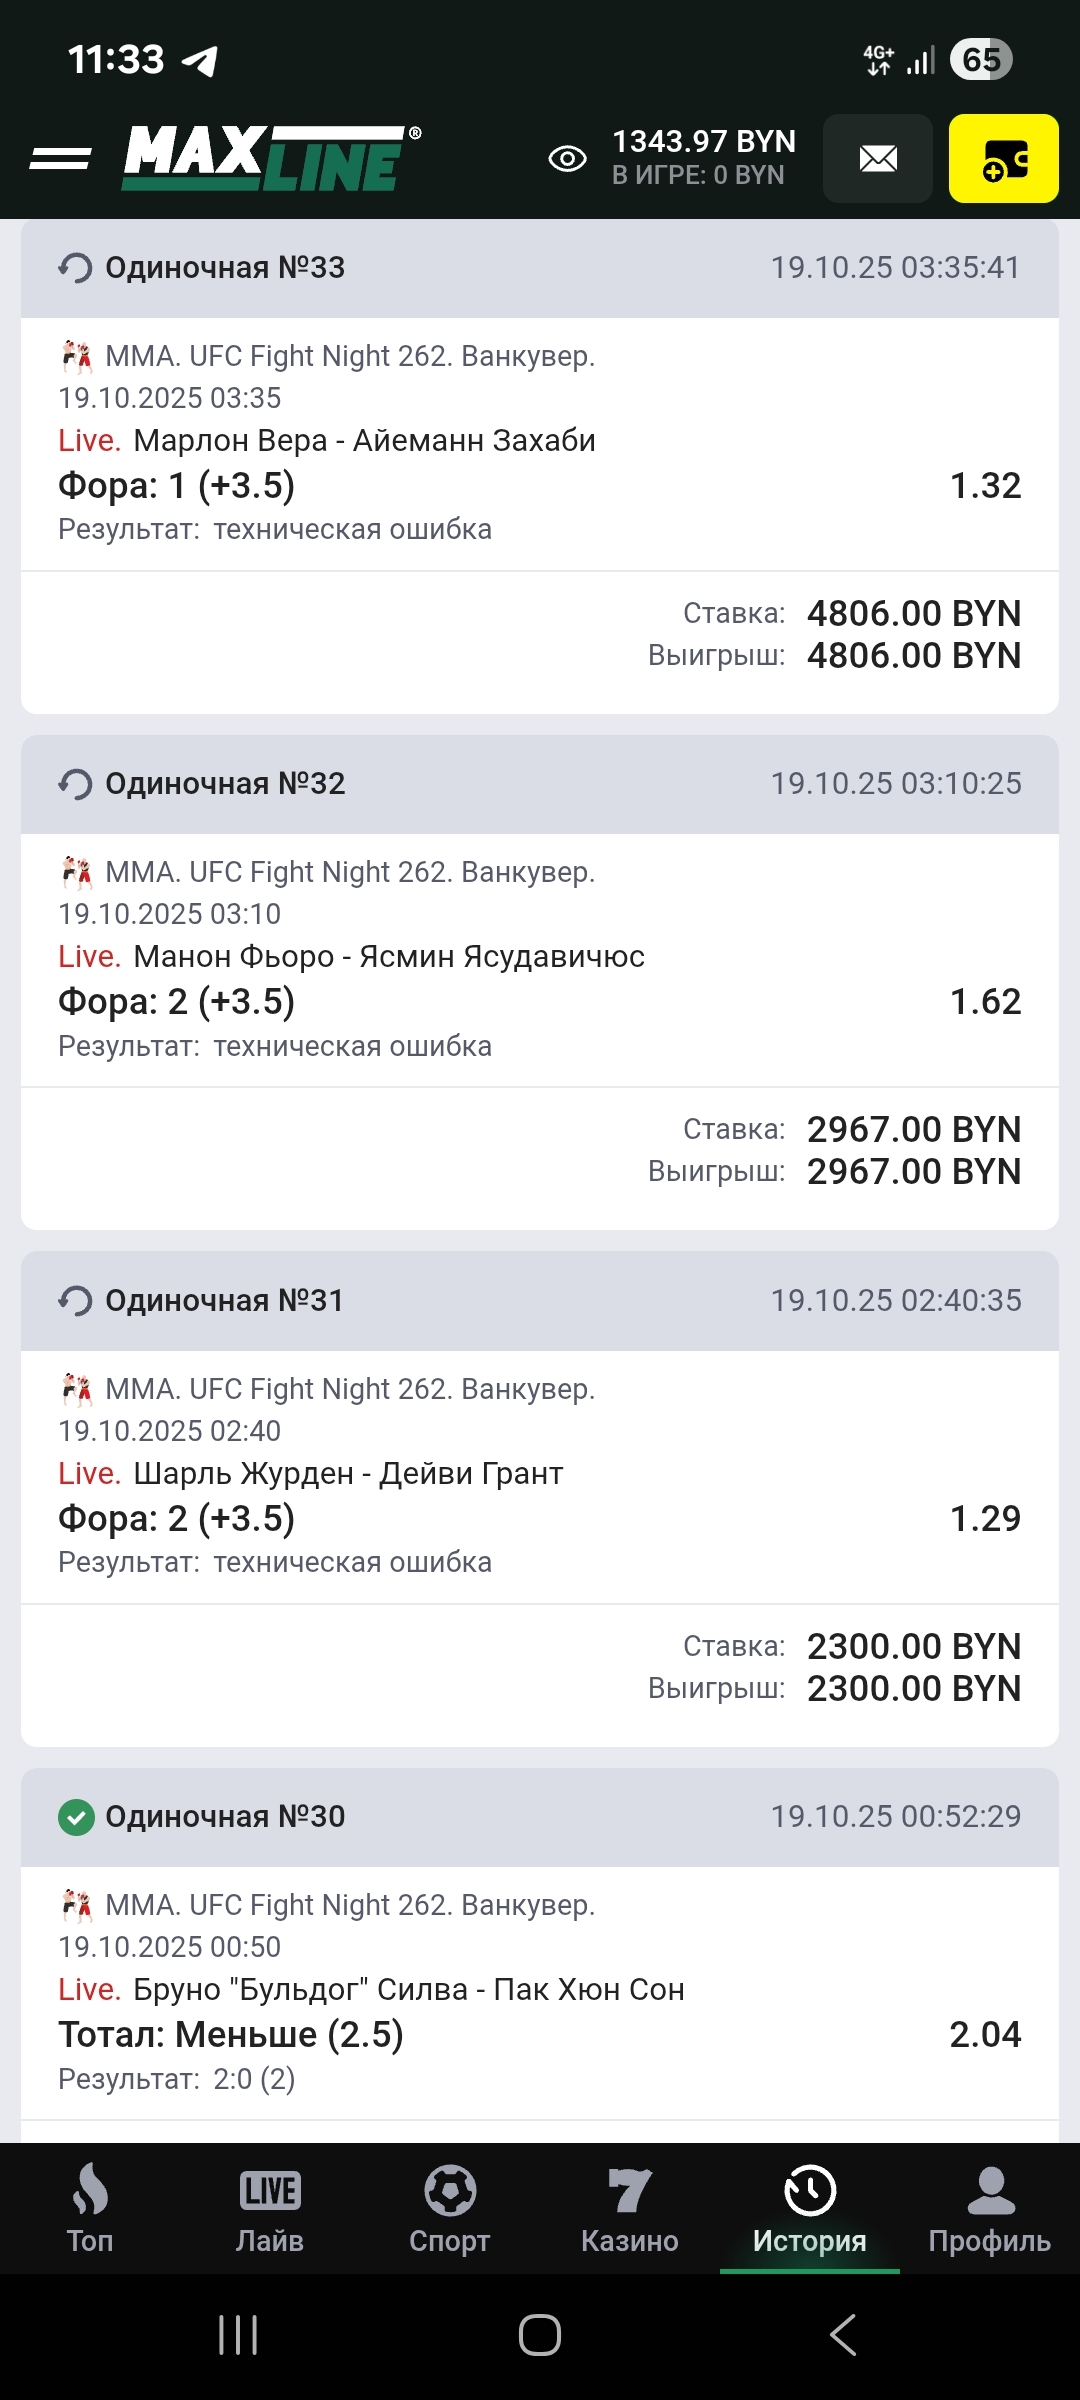Toggle balance visibility eye icon
Image resolution: width=1080 pixels, height=2400 pixels.
click(567, 158)
